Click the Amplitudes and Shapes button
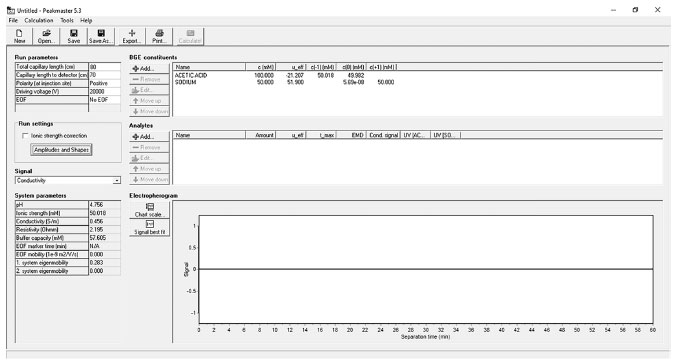This screenshot has width=680, height=362. coord(61,150)
